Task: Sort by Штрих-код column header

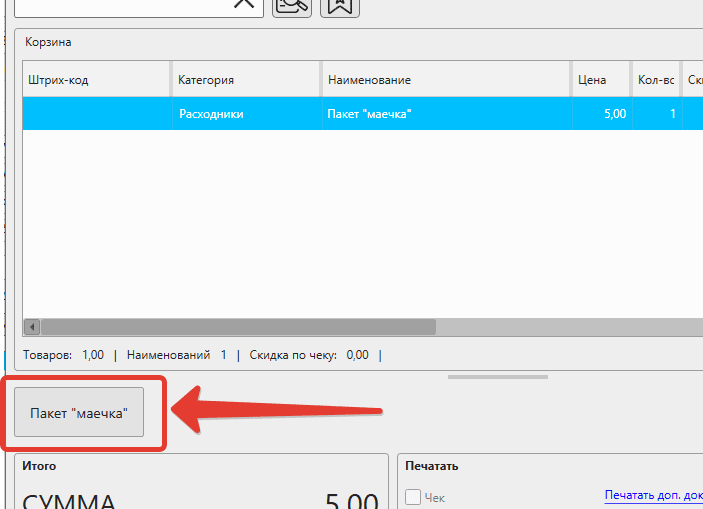Action: [96, 80]
